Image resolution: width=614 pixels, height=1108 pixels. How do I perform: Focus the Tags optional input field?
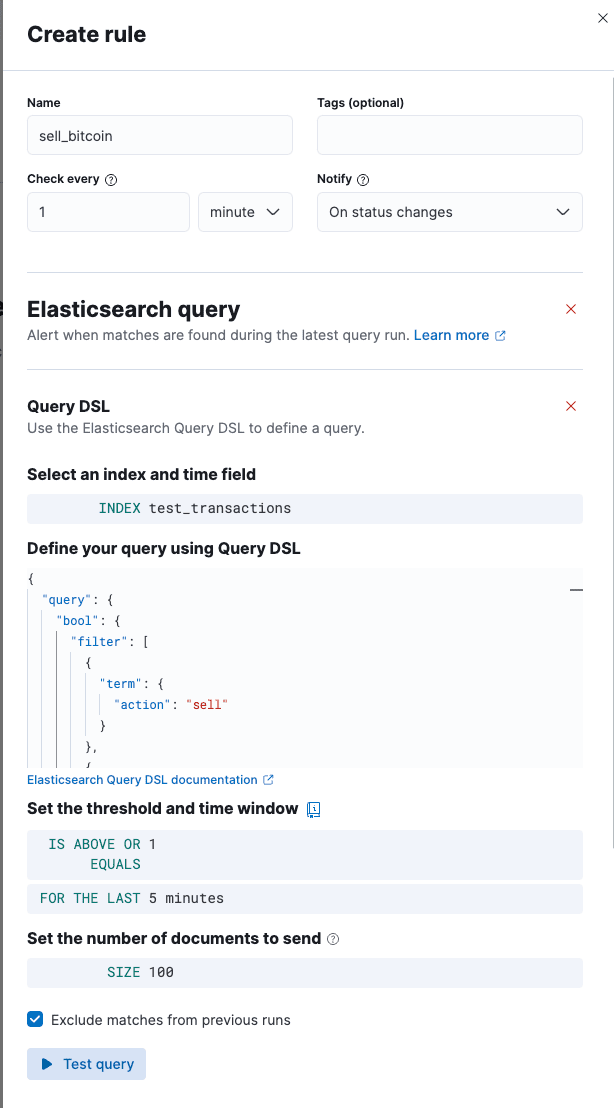[x=449, y=134]
